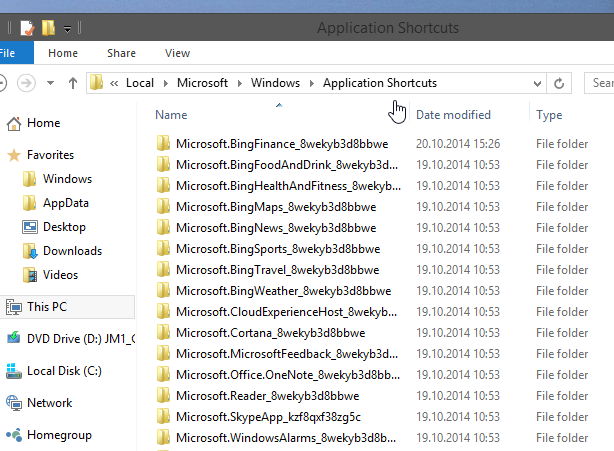The width and height of the screenshot is (614, 451).
Task: Navigate to Local in breadcrumb
Action: [x=140, y=83]
